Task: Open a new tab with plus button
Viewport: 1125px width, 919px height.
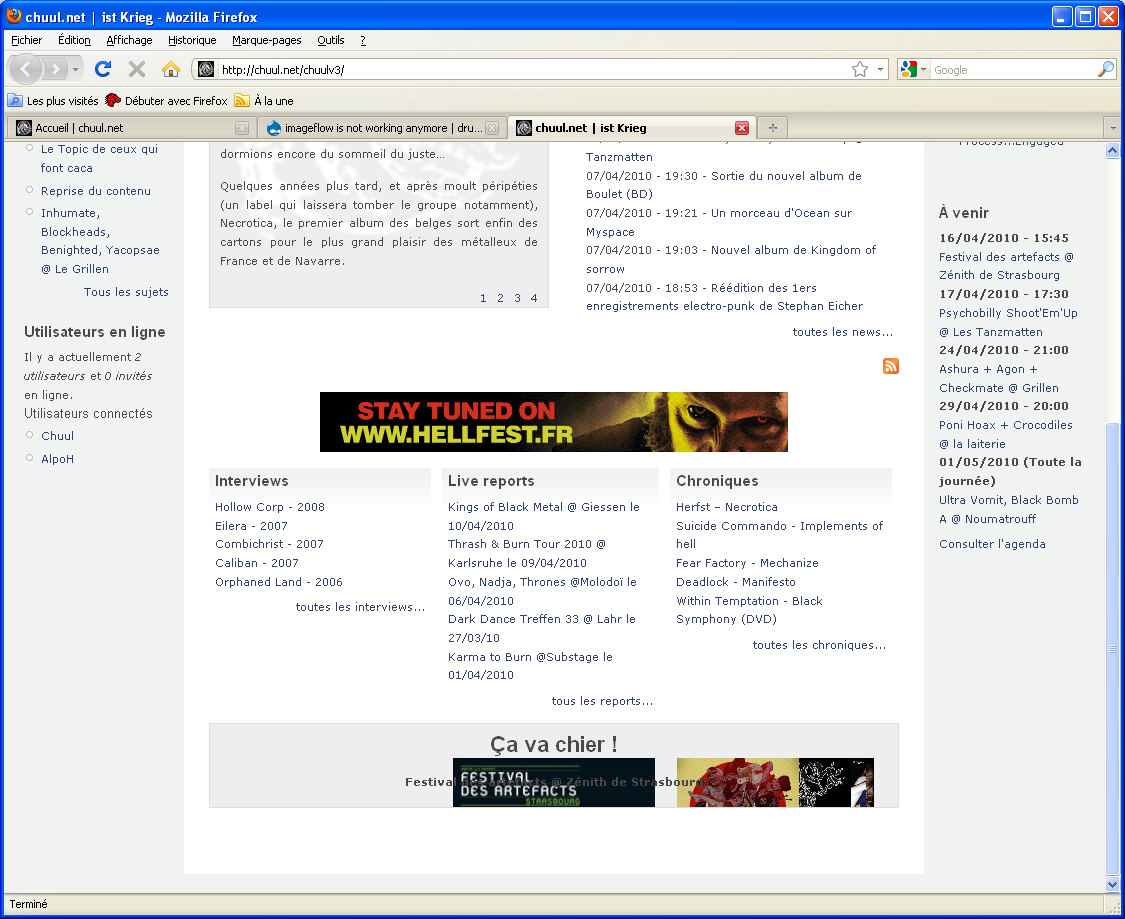Action: click(773, 128)
